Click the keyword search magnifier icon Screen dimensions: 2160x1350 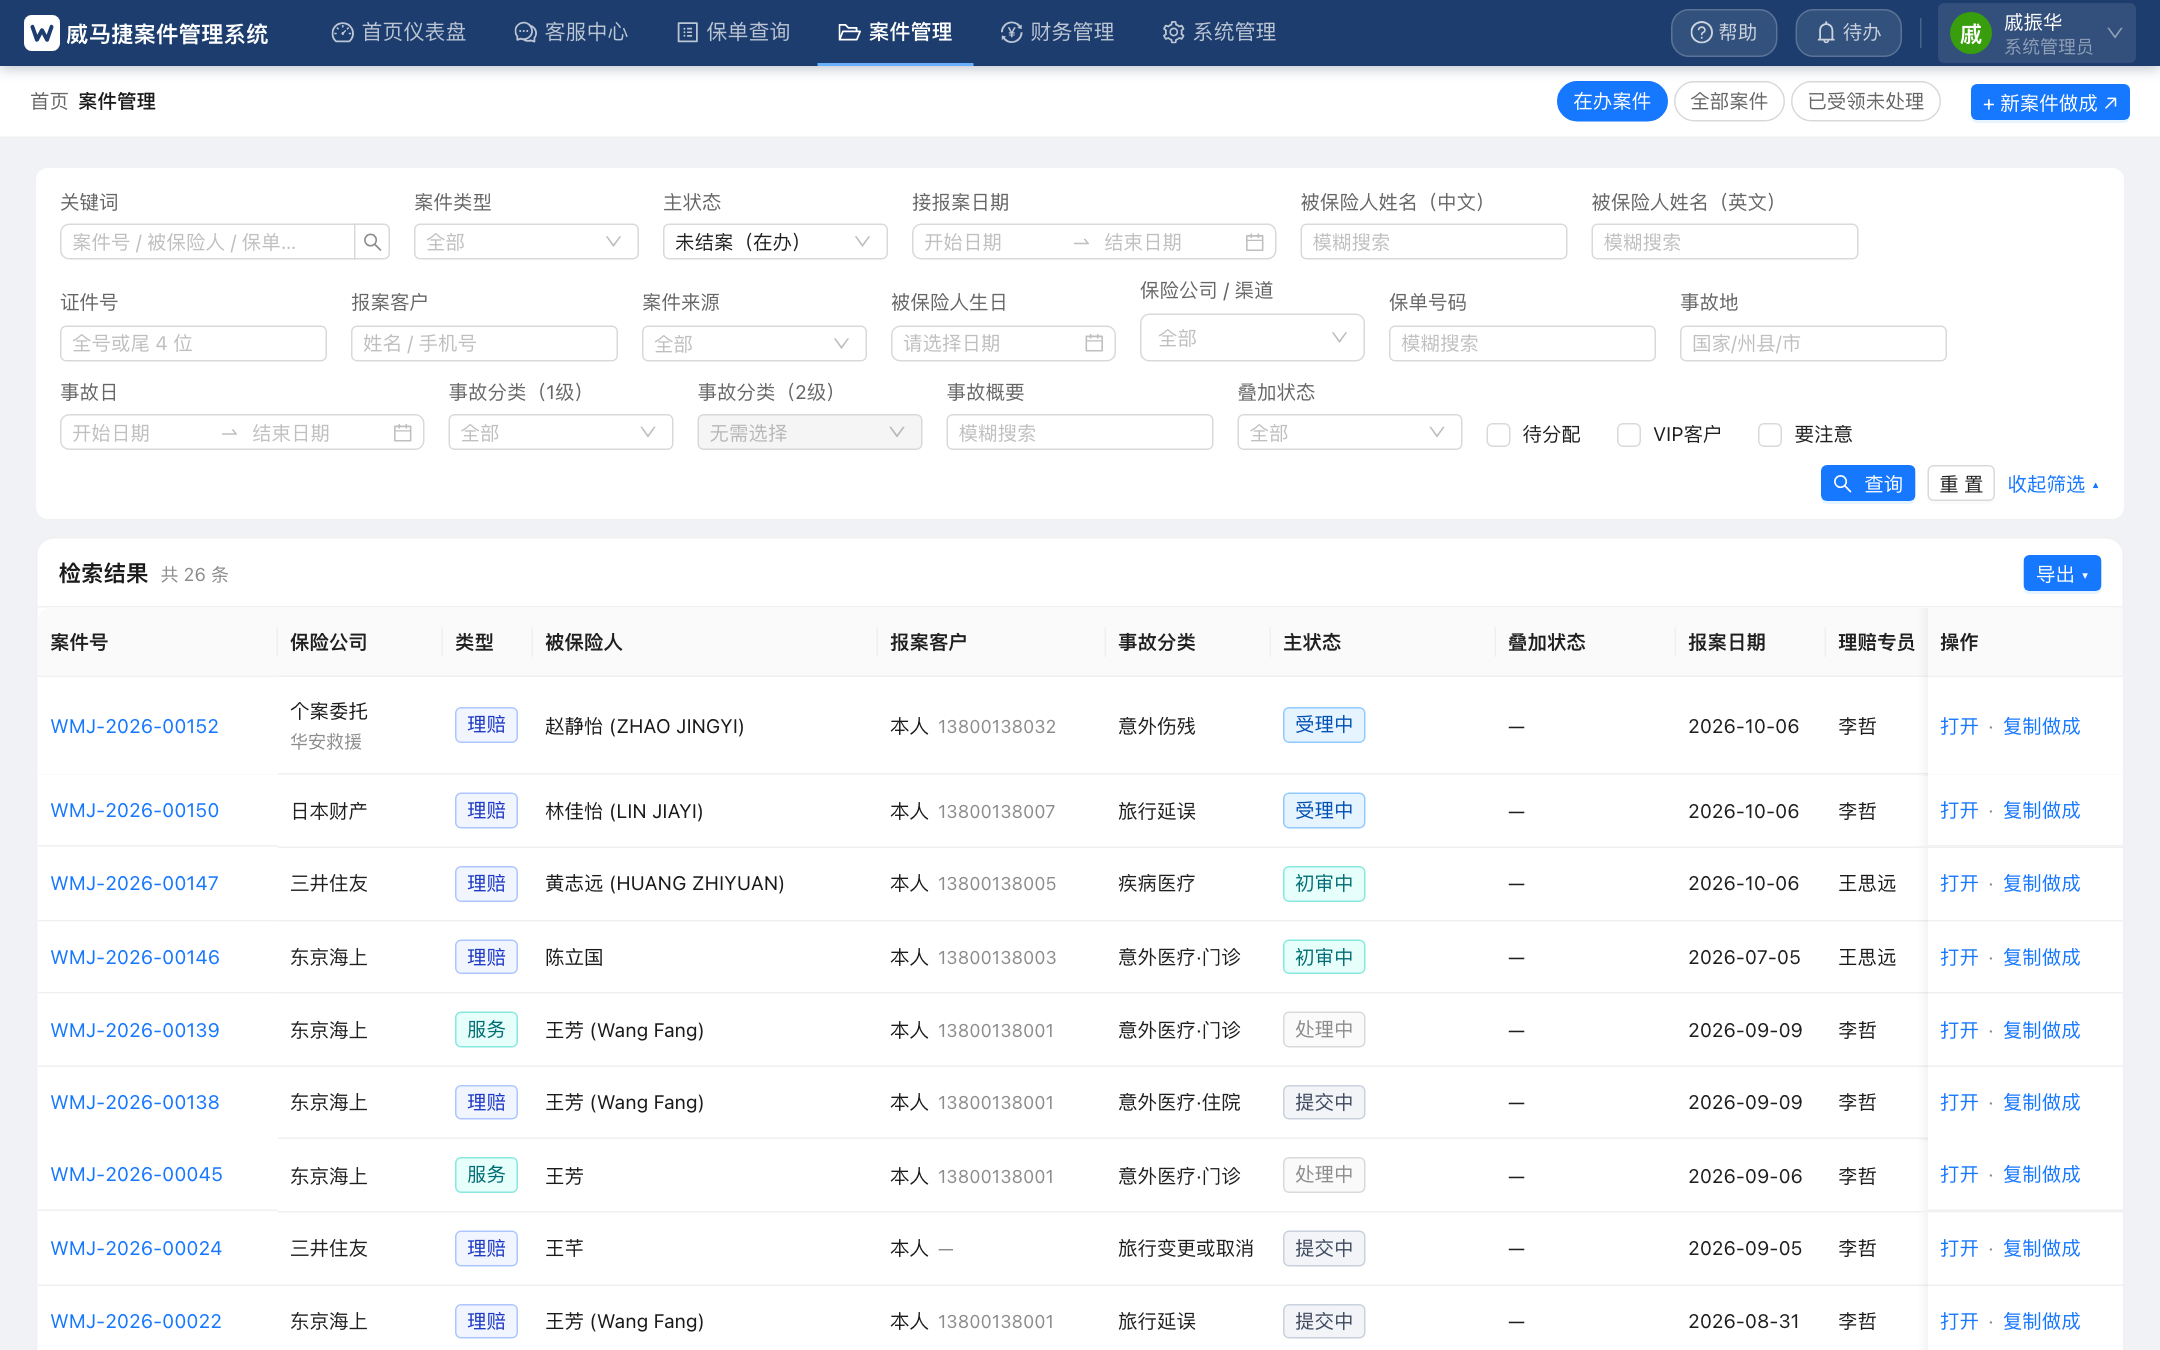372,242
